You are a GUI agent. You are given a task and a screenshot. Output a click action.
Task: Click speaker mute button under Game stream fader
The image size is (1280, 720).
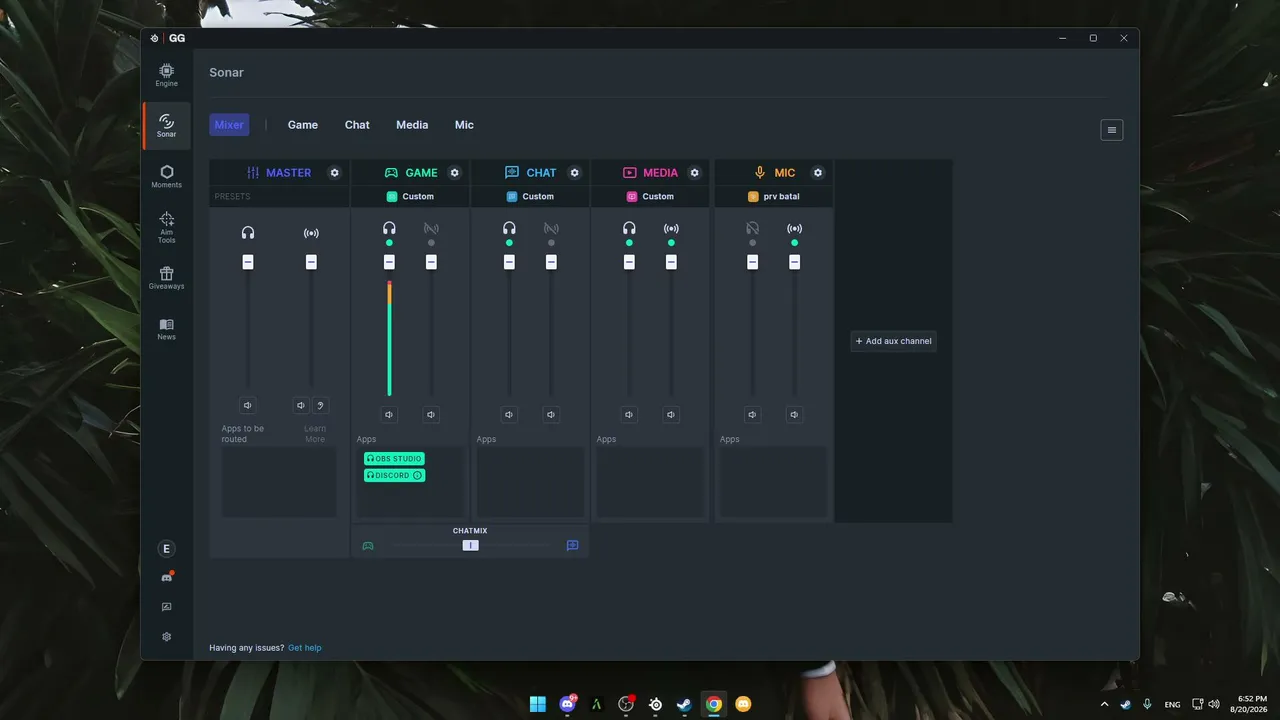click(x=431, y=415)
